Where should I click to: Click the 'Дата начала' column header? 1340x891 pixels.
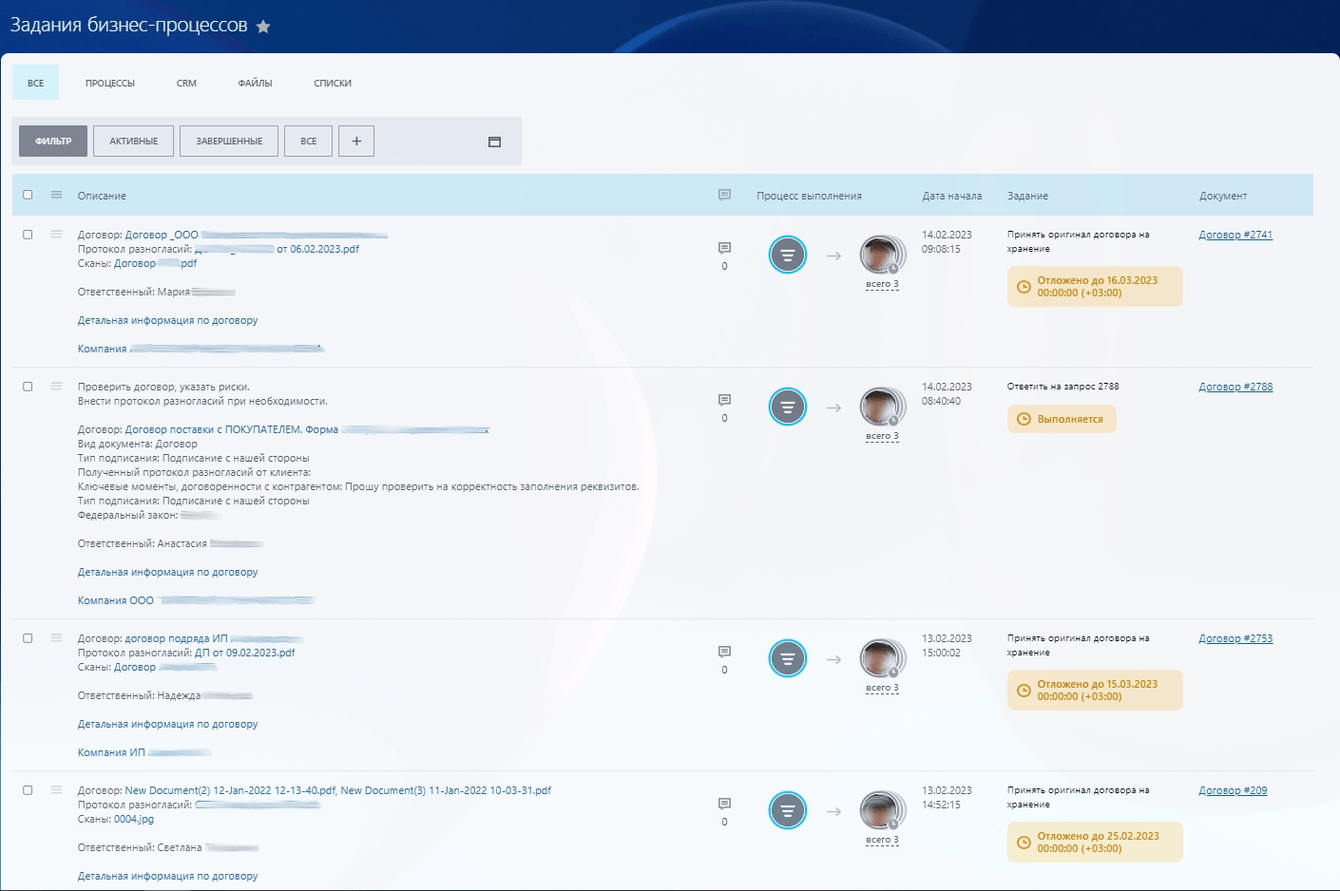point(952,196)
